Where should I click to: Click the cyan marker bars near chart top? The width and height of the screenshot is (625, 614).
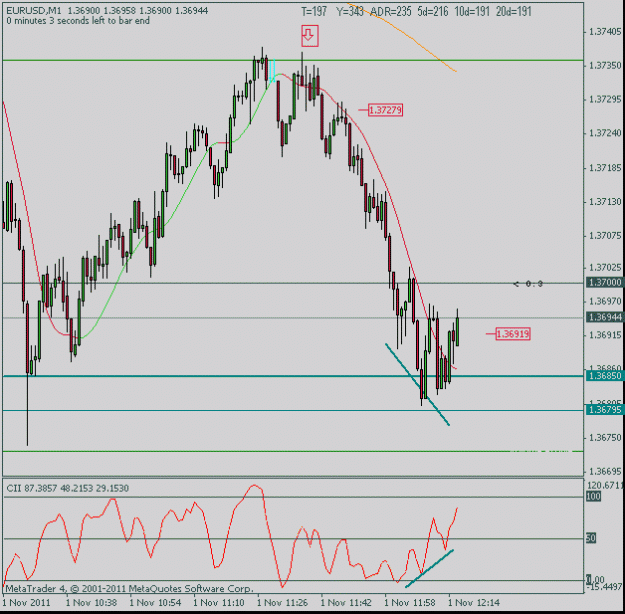(x=272, y=71)
